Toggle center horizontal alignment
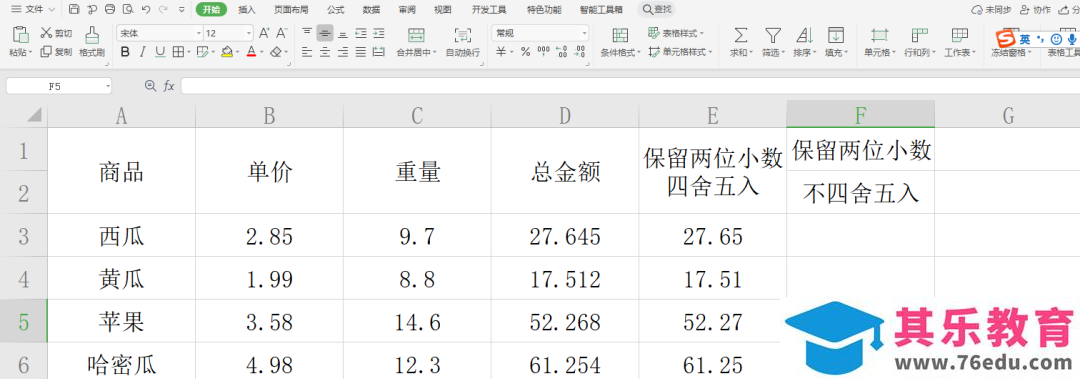 pos(324,52)
